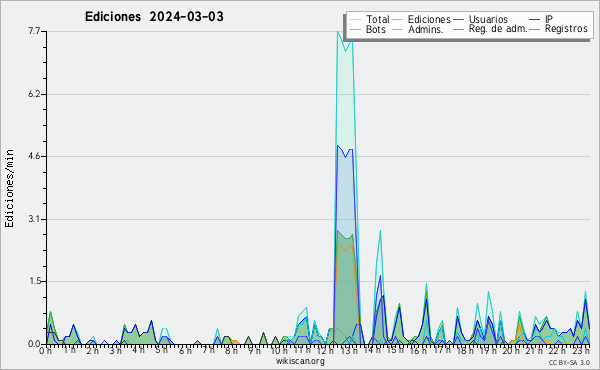
Task: Click the '6 h' x-axis label
Action: pyautogui.click(x=186, y=351)
